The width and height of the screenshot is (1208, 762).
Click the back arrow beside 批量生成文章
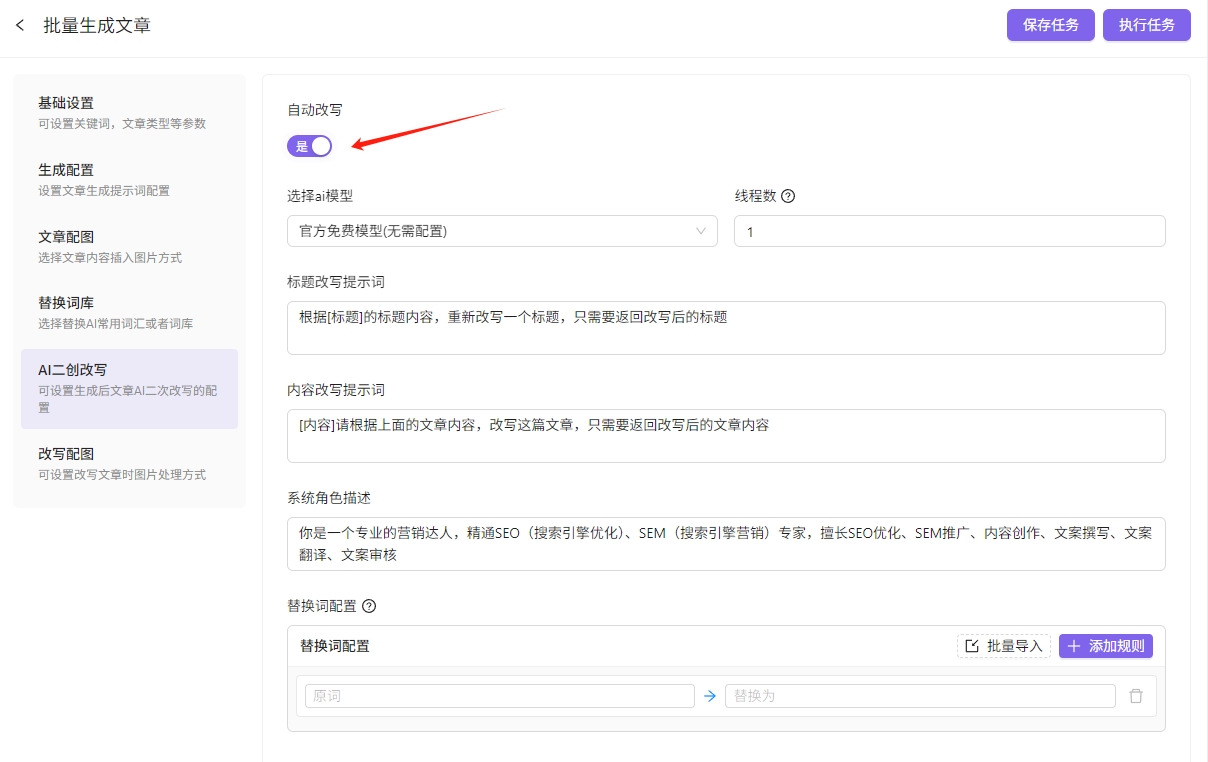(x=20, y=25)
